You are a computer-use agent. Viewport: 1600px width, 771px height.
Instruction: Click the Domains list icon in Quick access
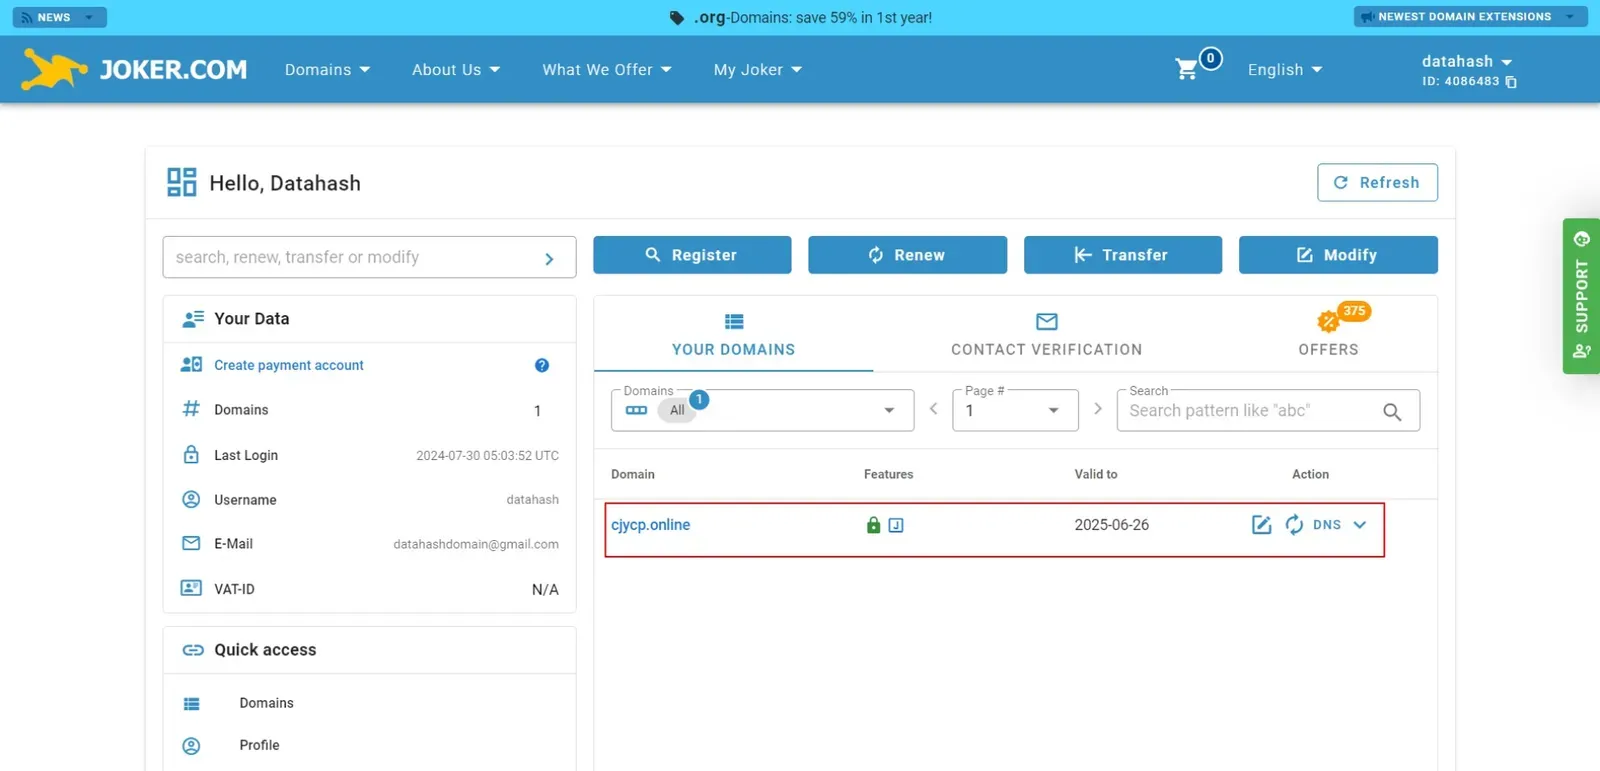[192, 704]
